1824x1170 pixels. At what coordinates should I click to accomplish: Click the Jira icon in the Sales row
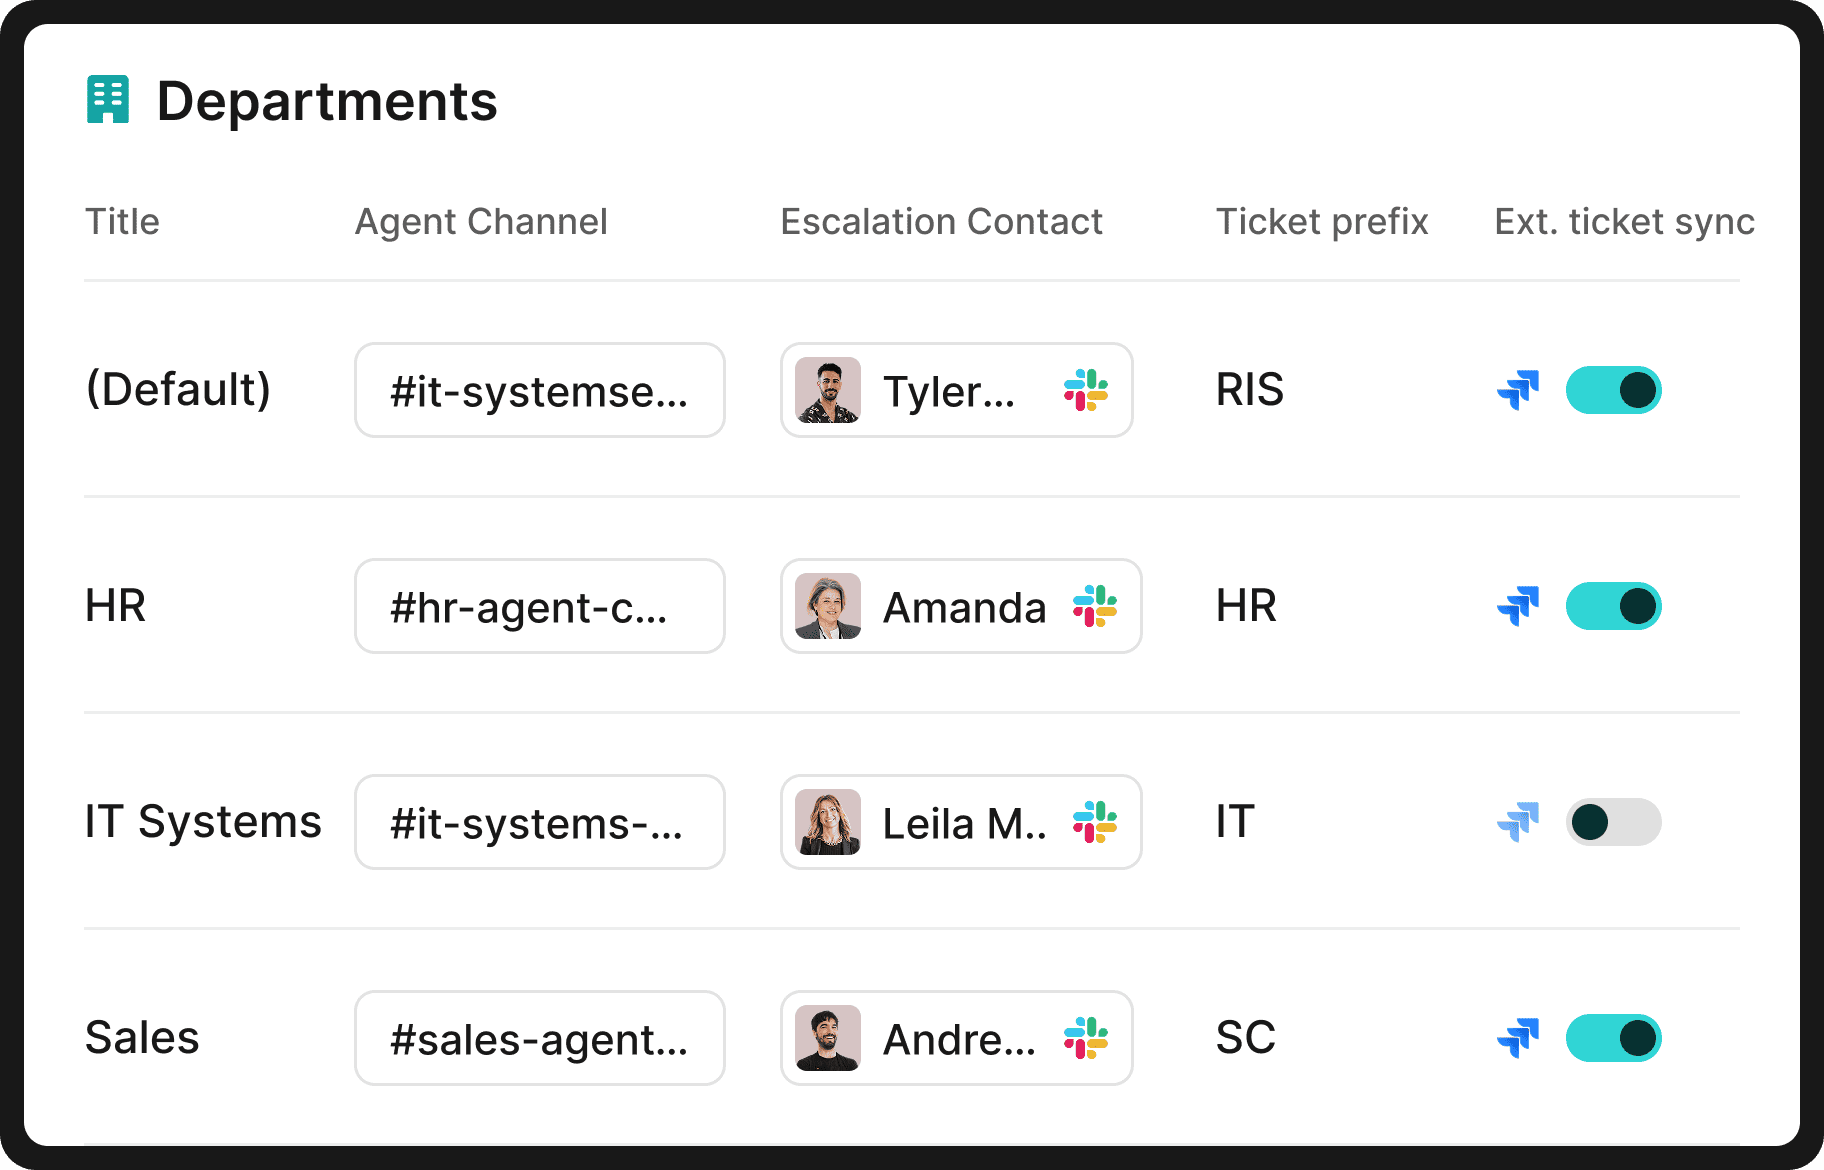click(1517, 1038)
